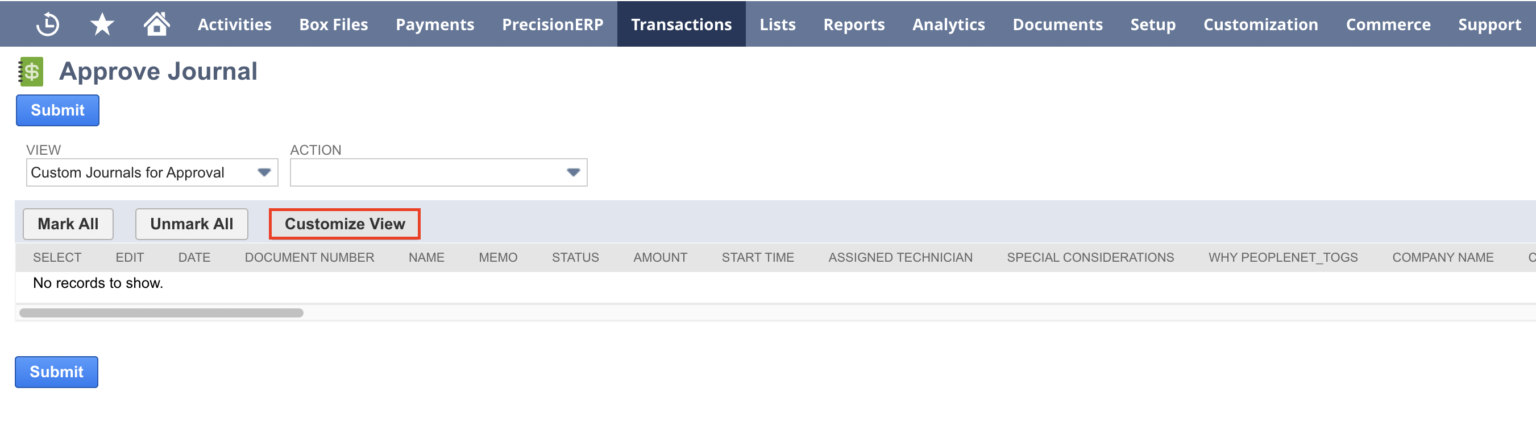1536x429 pixels.
Task: Click the Mark All button
Action: pyautogui.click(x=68, y=224)
